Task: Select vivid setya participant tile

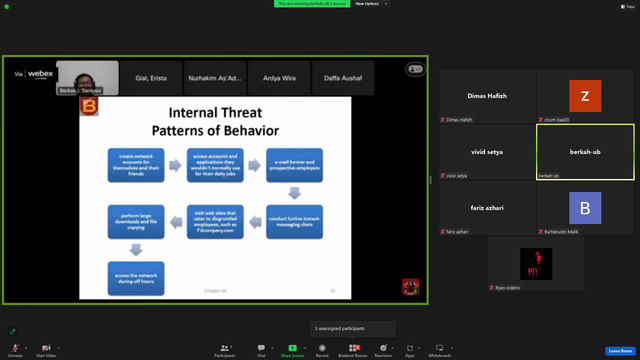Action: [487, 152]
